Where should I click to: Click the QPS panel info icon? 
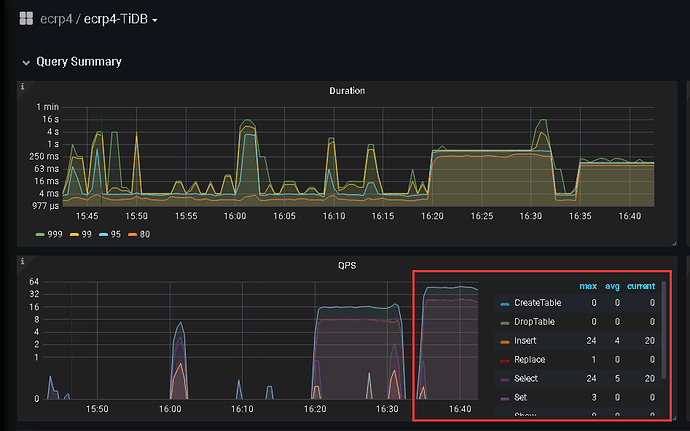pyautogui.click(x=22, y=261)
